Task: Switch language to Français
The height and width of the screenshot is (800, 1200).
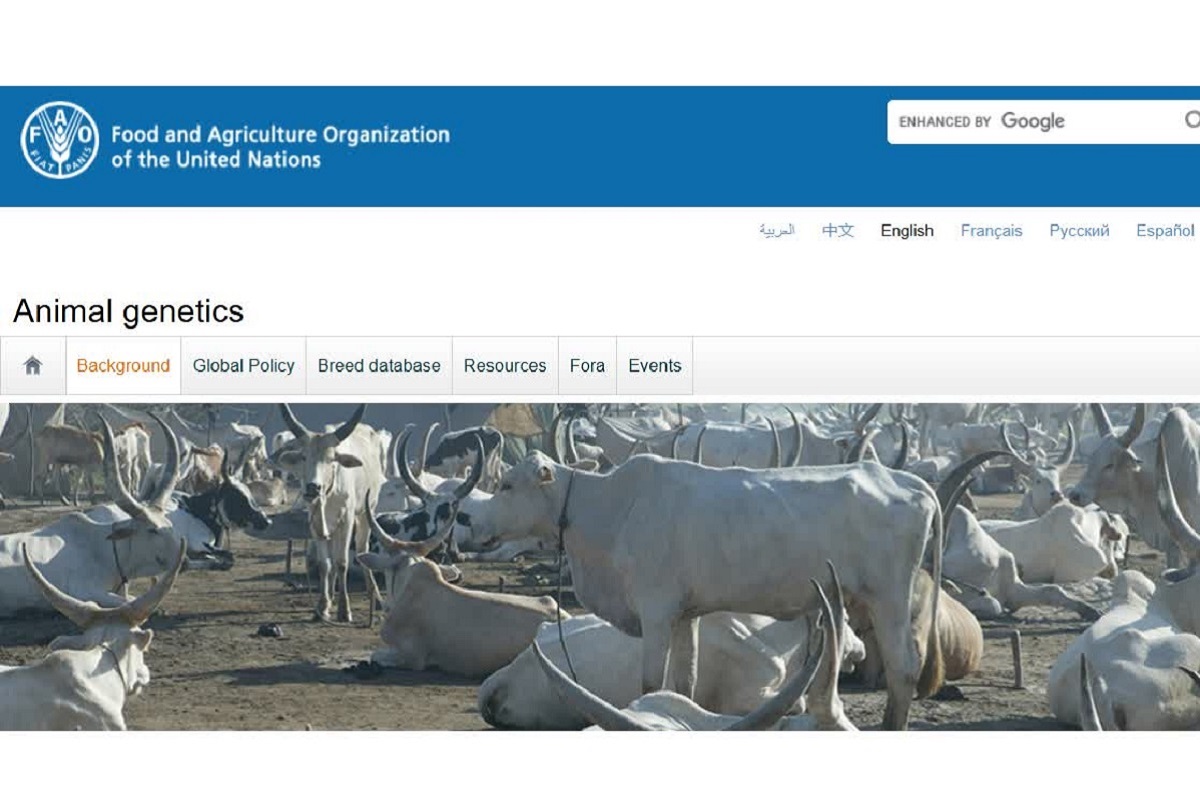Action: [x=991, y=231]
